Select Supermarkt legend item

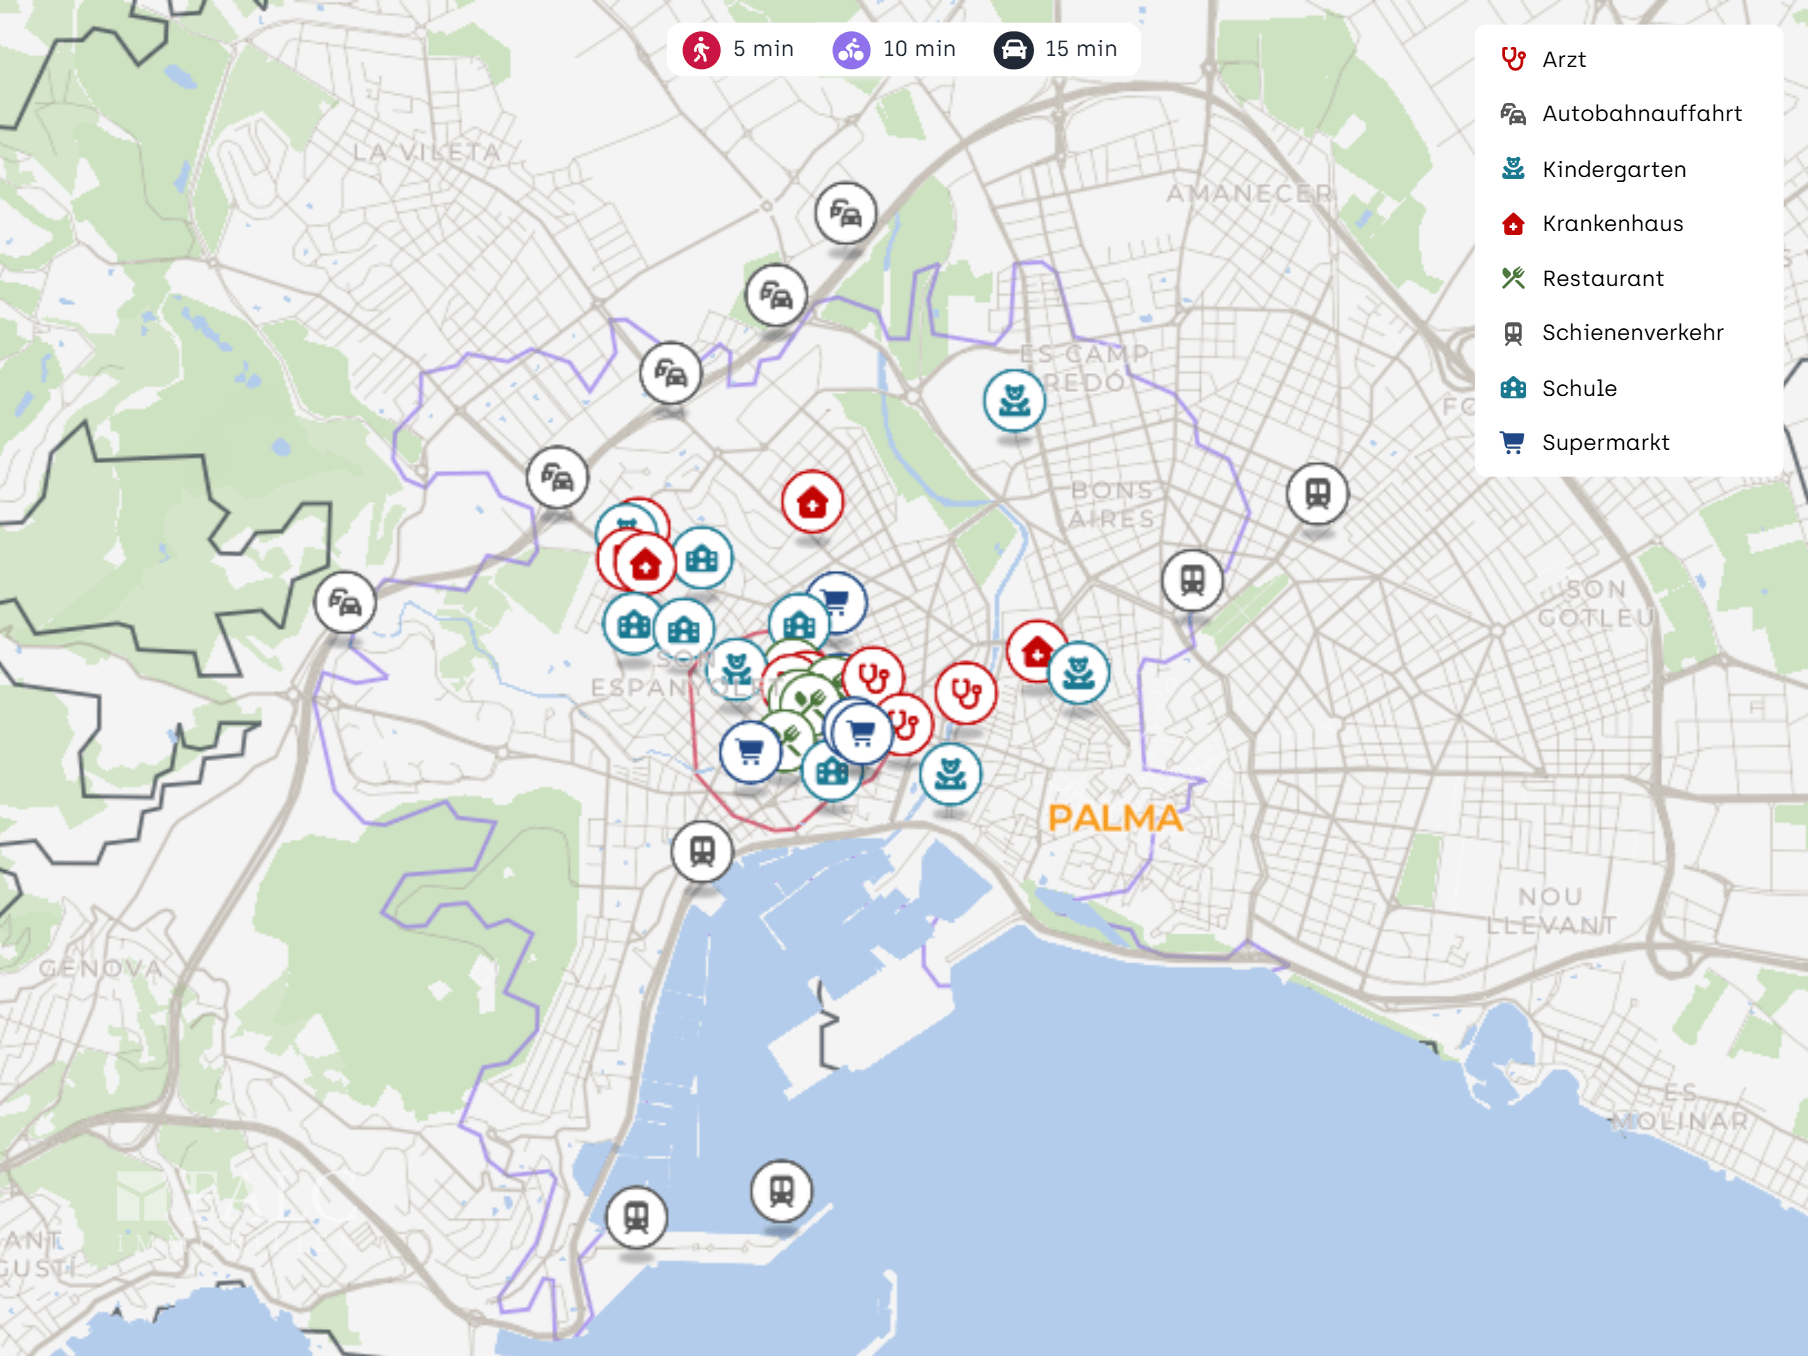click(1605, 443)
